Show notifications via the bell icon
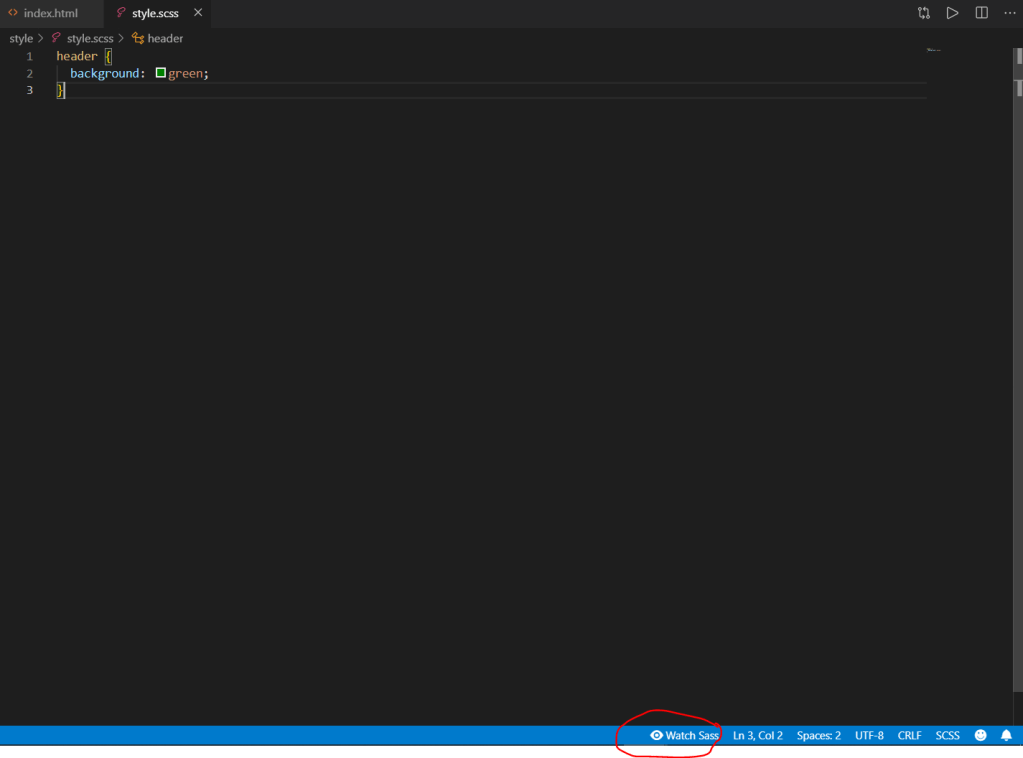 pyautogui.click(x=1006, y=735)
